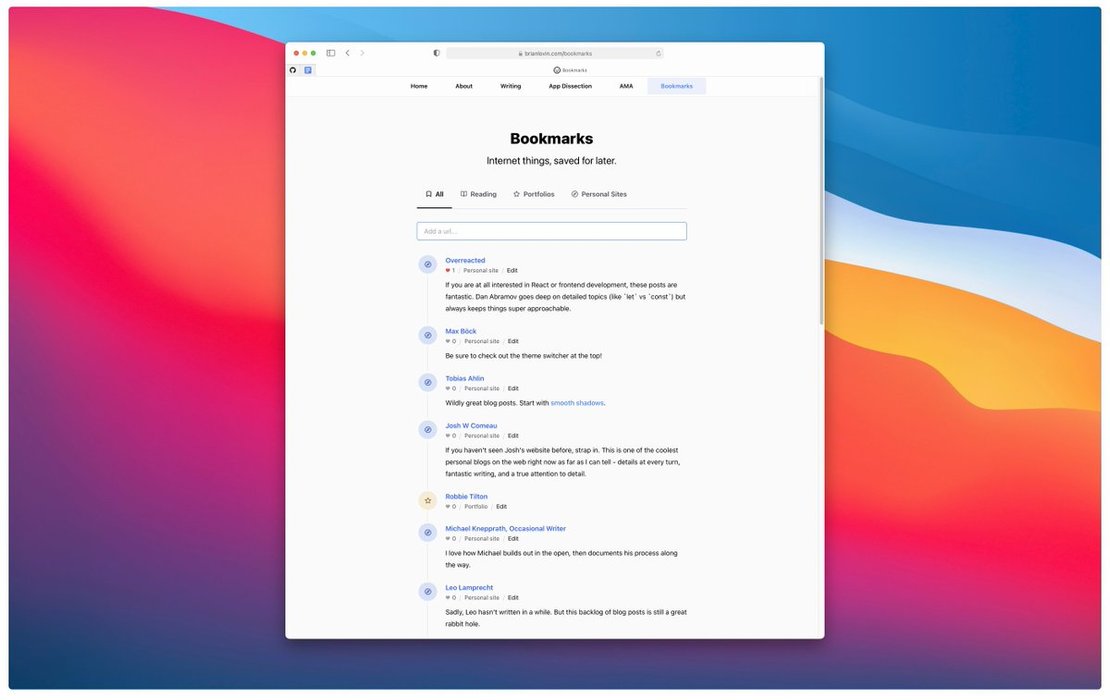Click the compass icon beside Max Böck
1110x700 pixels.
(428, 335)
